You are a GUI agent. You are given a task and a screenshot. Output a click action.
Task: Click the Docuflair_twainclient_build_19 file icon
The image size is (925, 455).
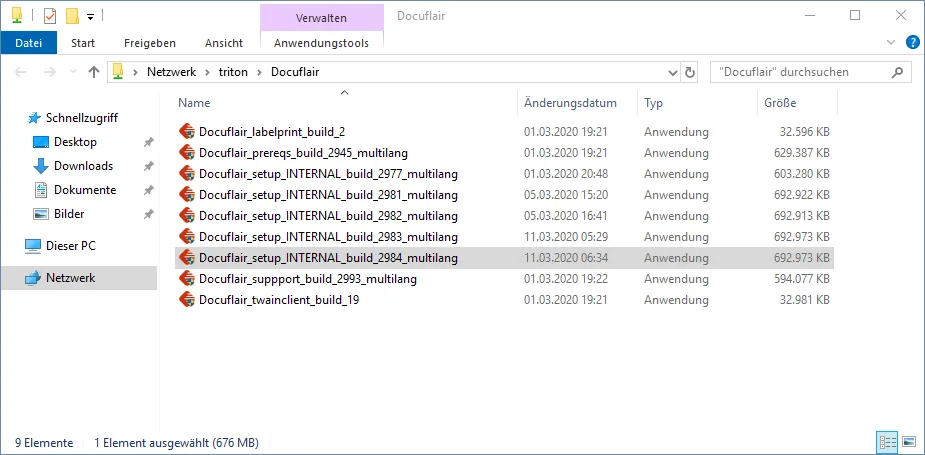click(186, 300)
